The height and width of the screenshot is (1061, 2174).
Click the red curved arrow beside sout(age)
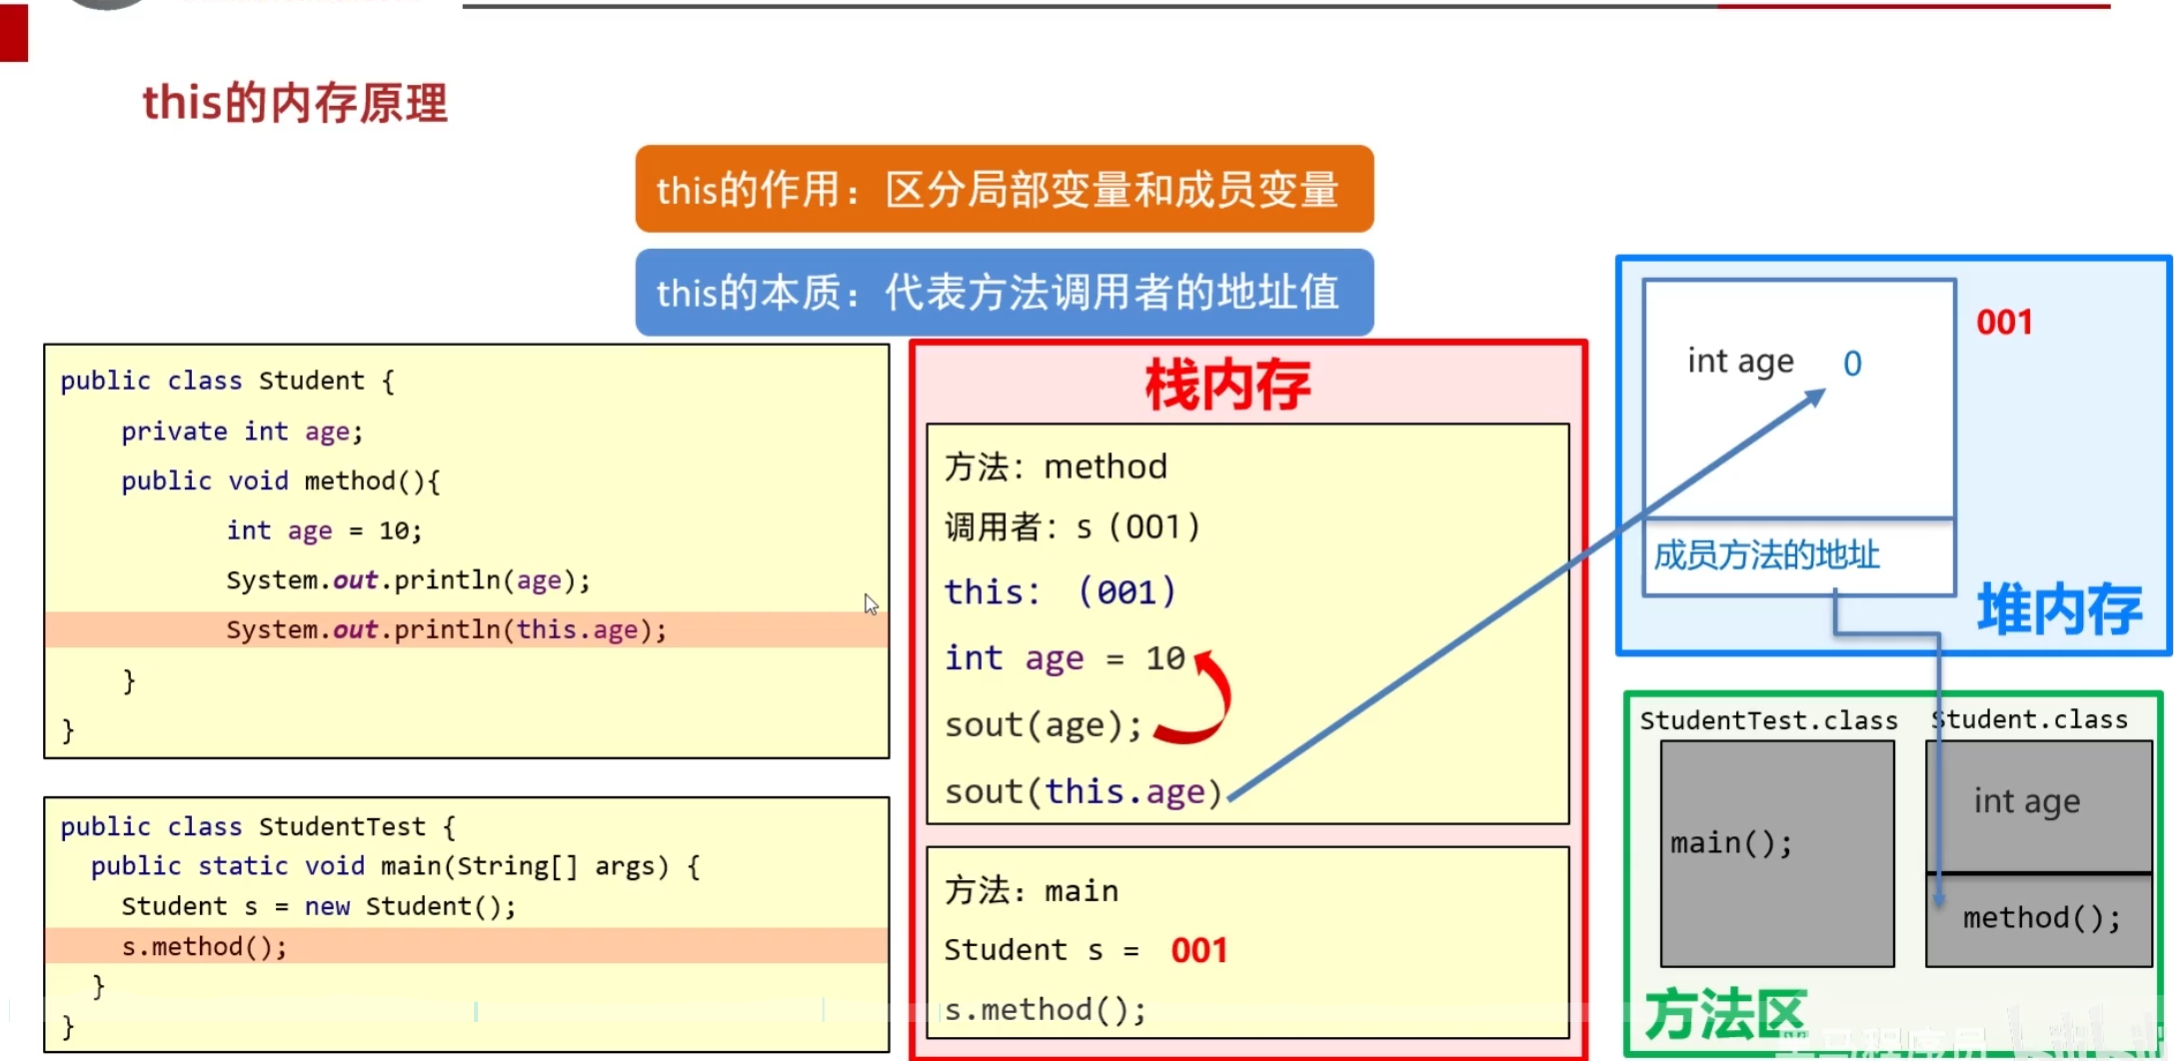point(1204,700)
